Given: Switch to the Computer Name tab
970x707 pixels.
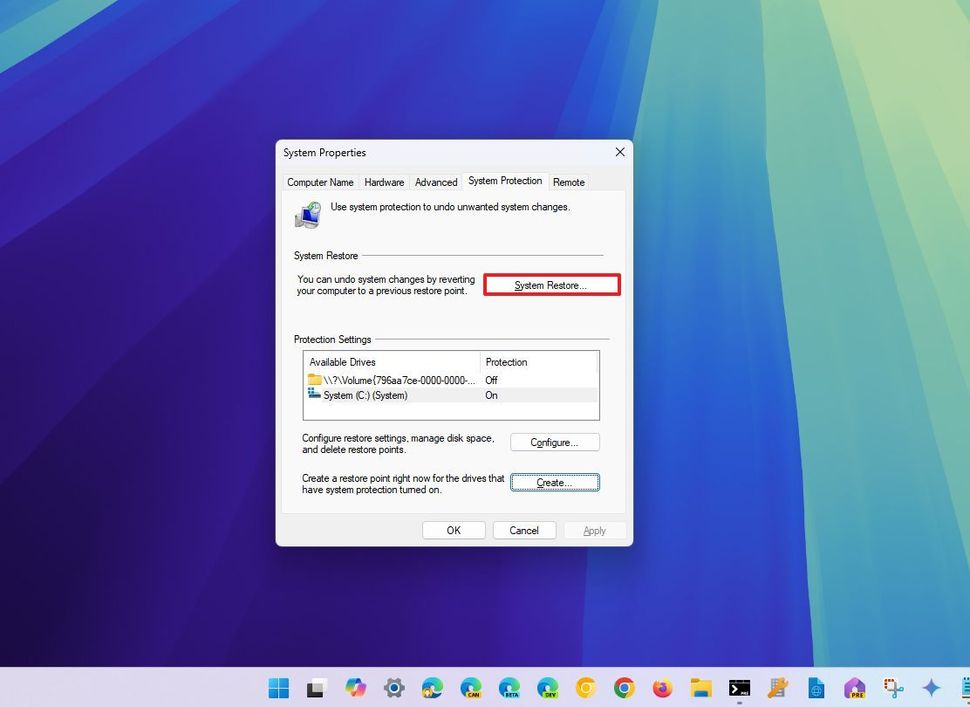Looking at the screenshot, I should 320,182.
